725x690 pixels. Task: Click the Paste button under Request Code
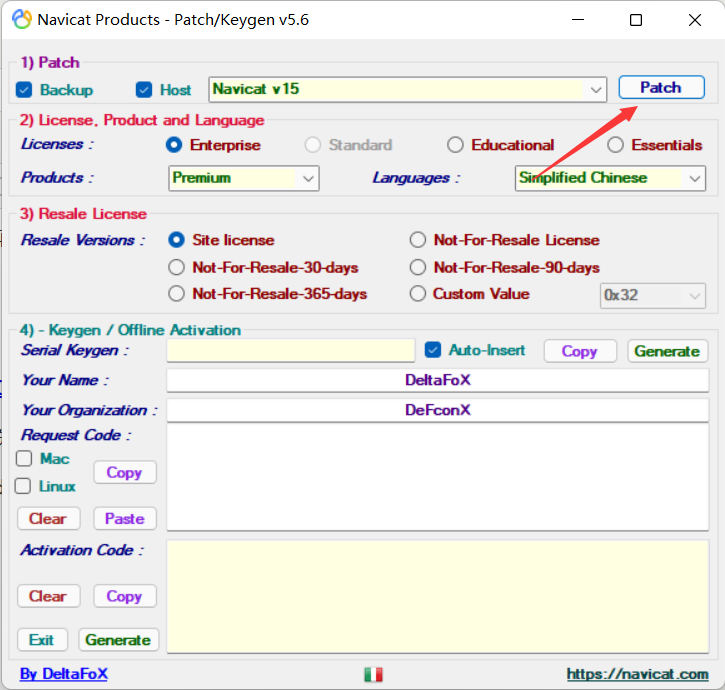125,518
